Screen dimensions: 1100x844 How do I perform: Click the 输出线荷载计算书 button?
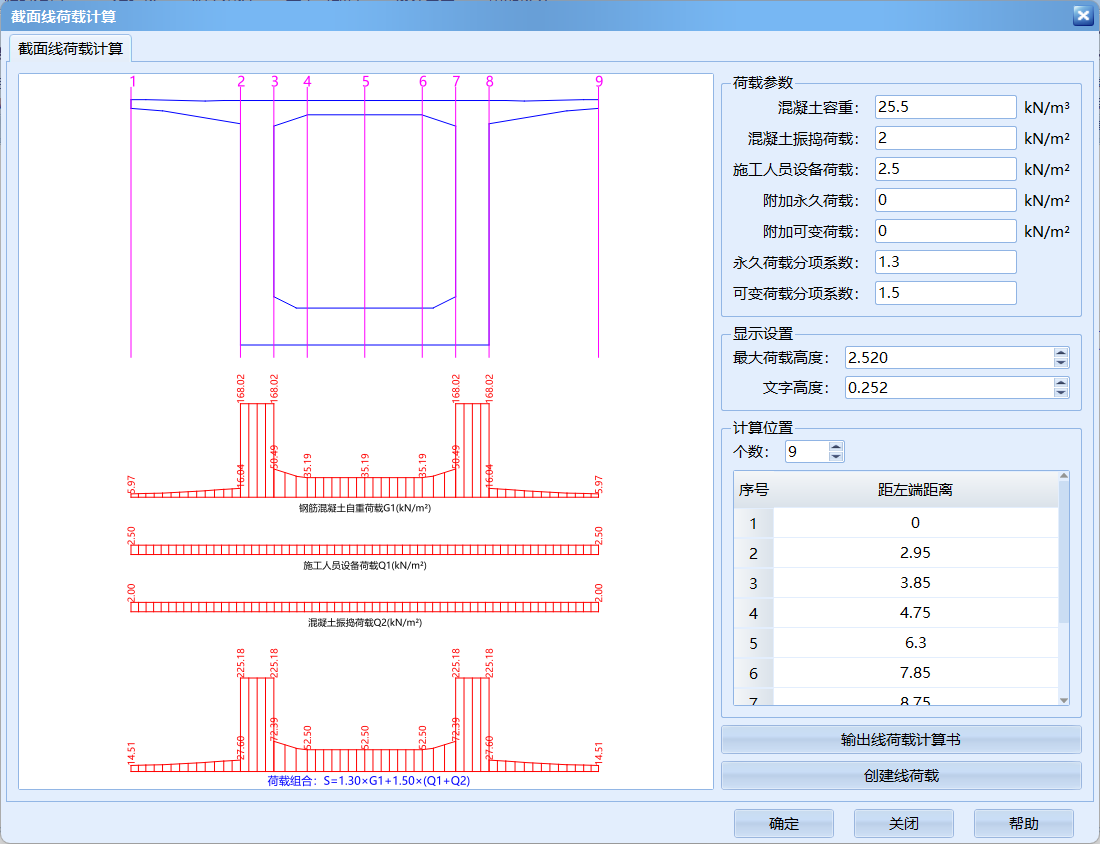coord(901,740)
